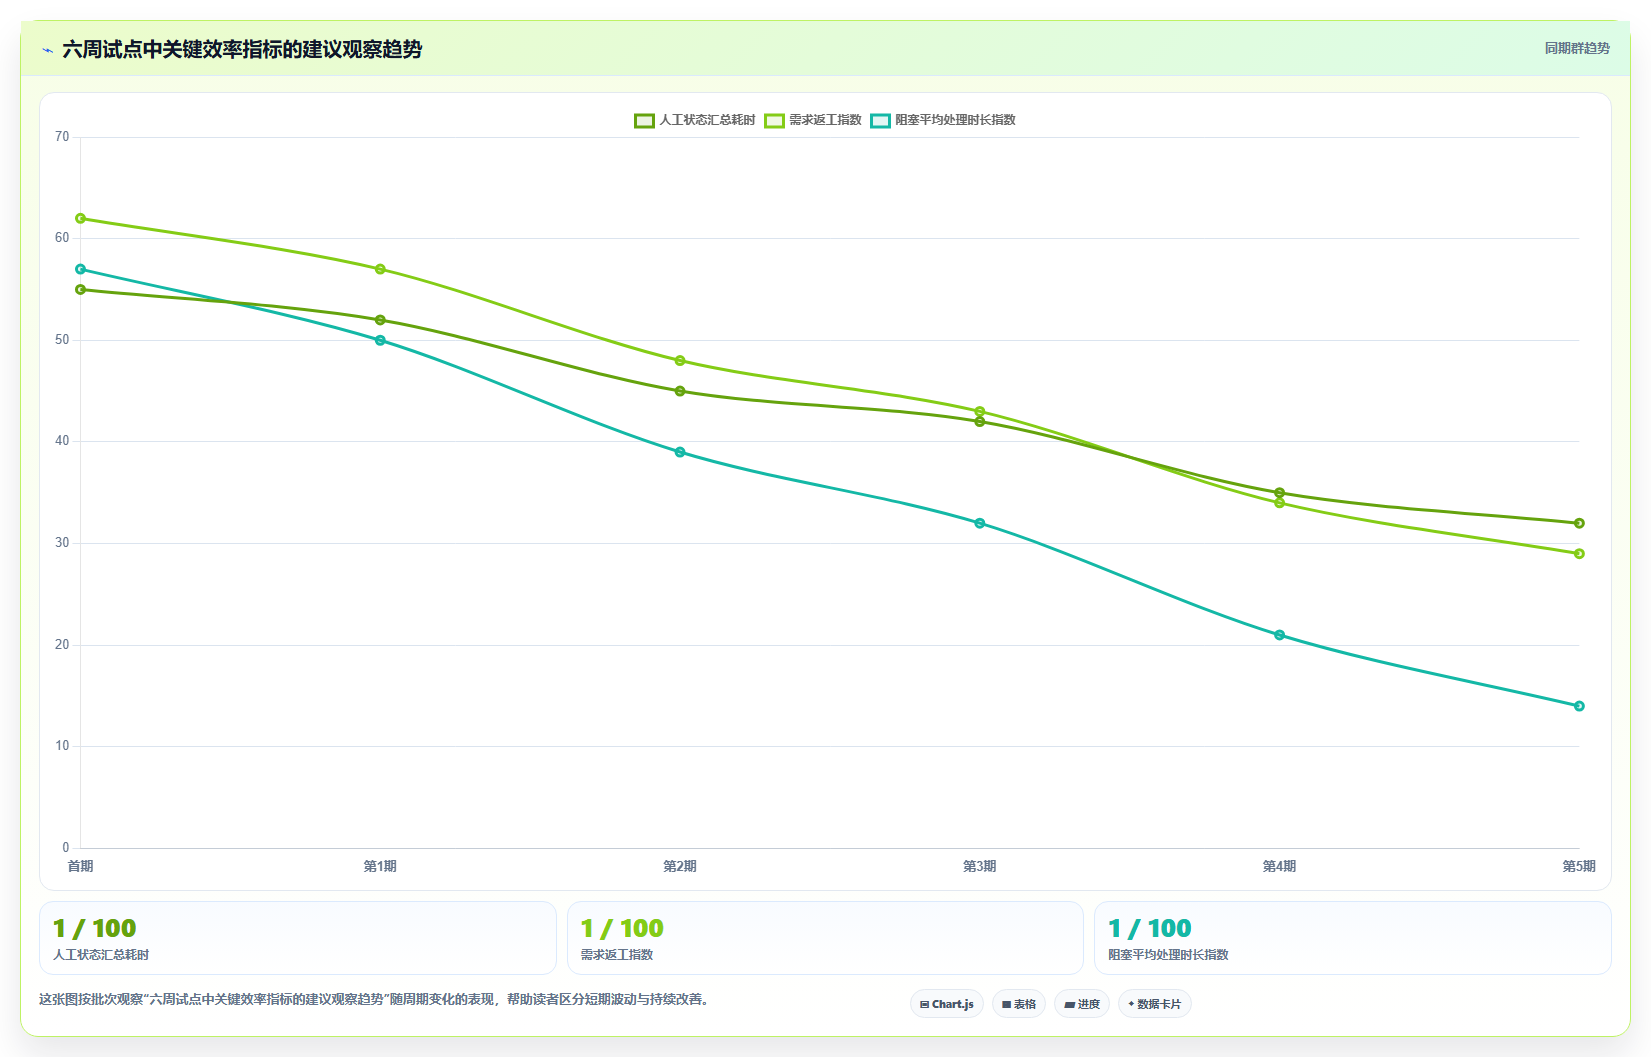
Task: Select the 阻塞平均处理时长指数 point at 首期 (57)
Action: pos(81,269)
